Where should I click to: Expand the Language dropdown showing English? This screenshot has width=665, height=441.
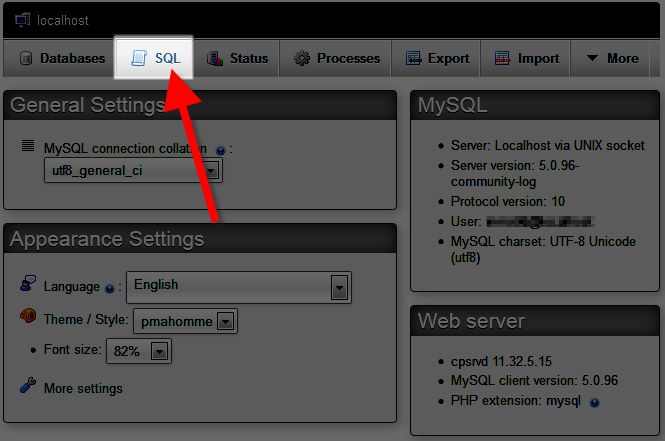click(x=238, y=286)
